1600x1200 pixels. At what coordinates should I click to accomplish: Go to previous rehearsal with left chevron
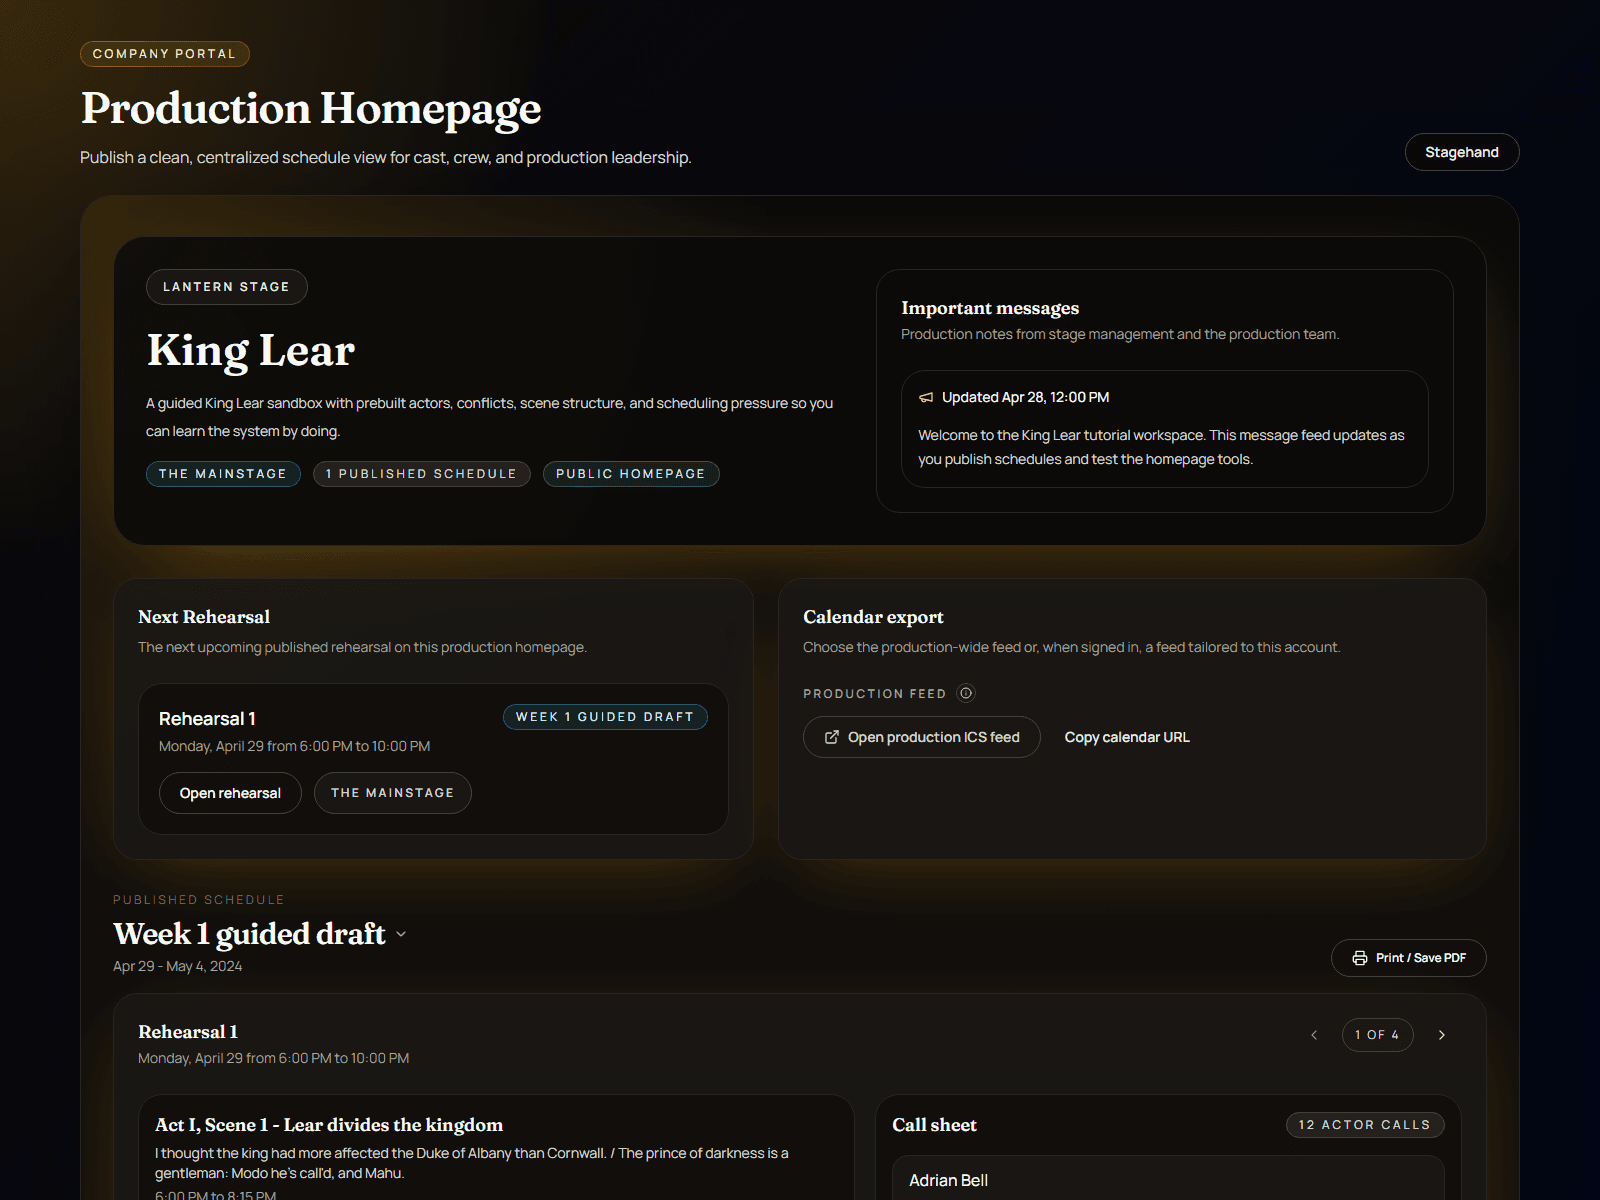[x=1314, y=1035]
